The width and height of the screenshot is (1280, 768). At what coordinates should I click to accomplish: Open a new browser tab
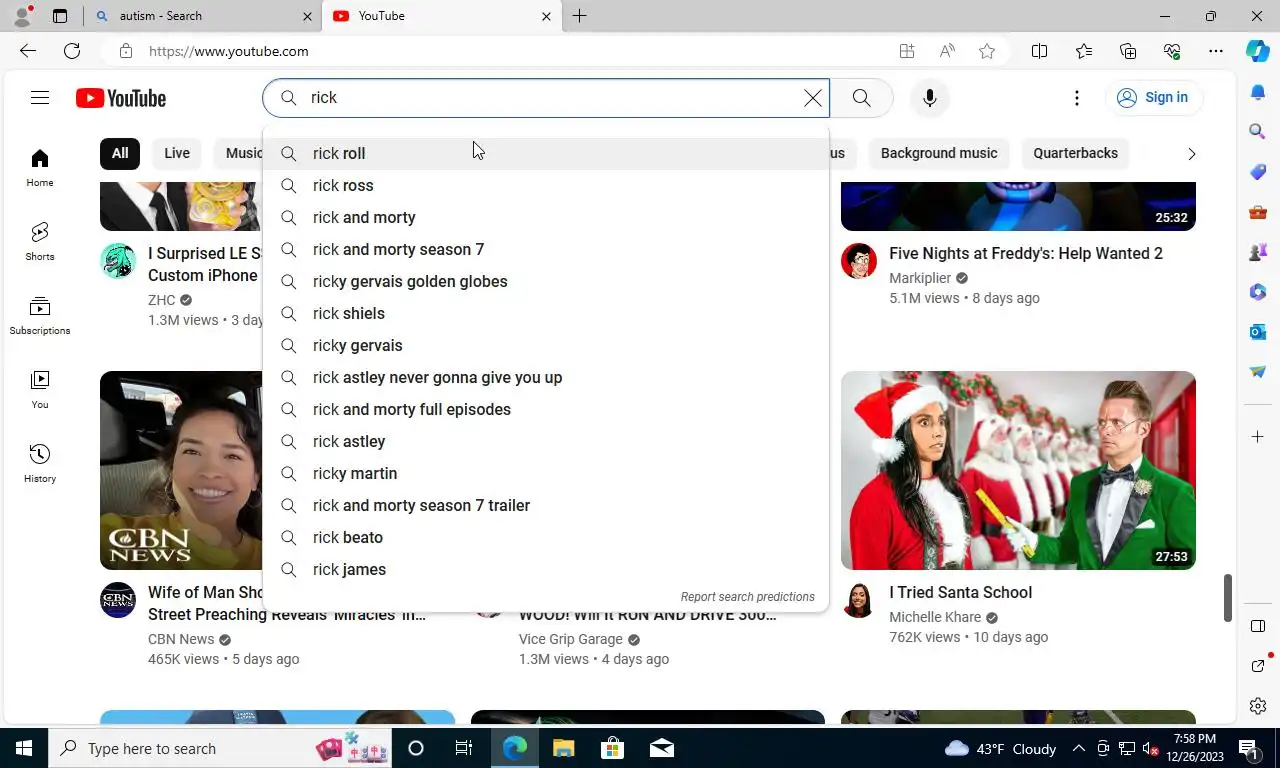[579, 16]
